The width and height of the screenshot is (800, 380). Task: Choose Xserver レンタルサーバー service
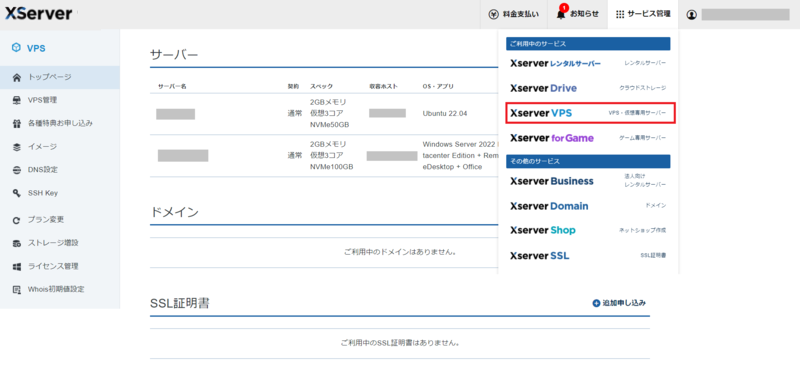coord(588,63)
